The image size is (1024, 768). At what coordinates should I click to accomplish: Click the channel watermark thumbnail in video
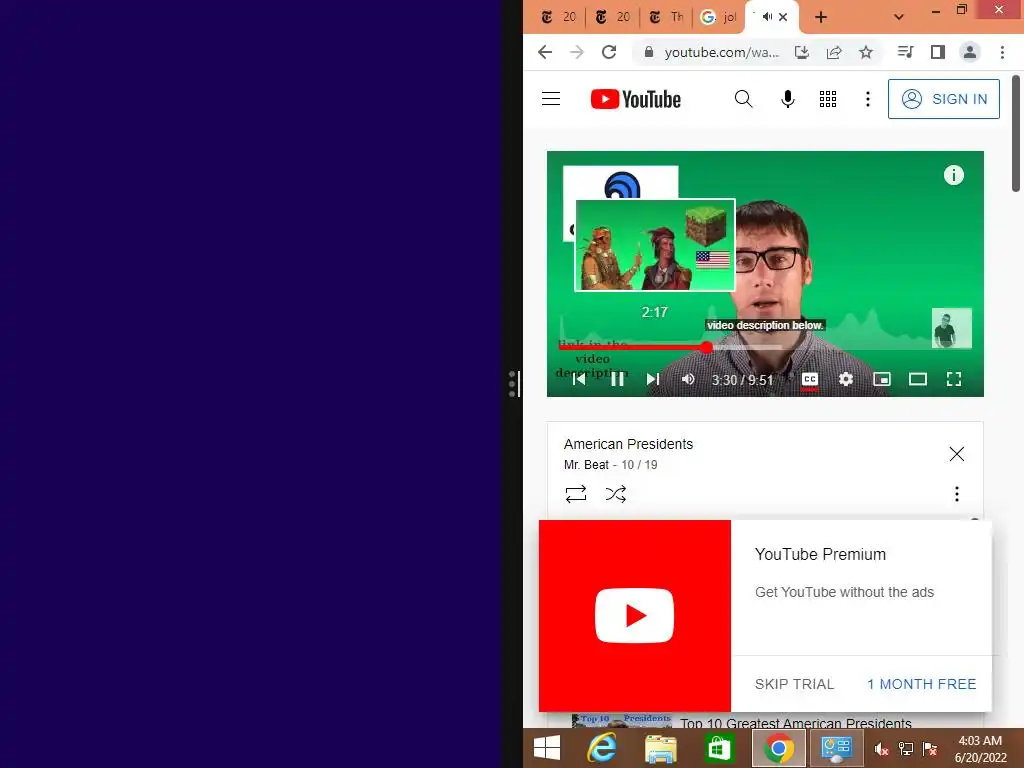[952, 328]
